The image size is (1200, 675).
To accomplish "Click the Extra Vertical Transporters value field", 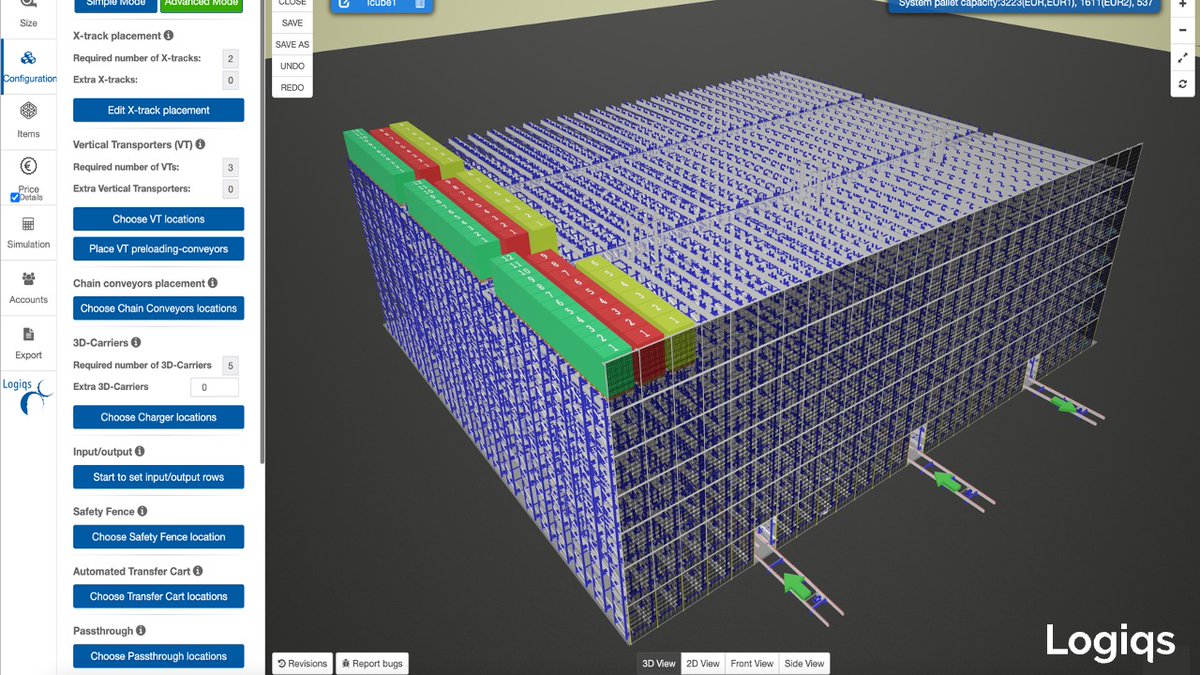I will pos(231,189).
